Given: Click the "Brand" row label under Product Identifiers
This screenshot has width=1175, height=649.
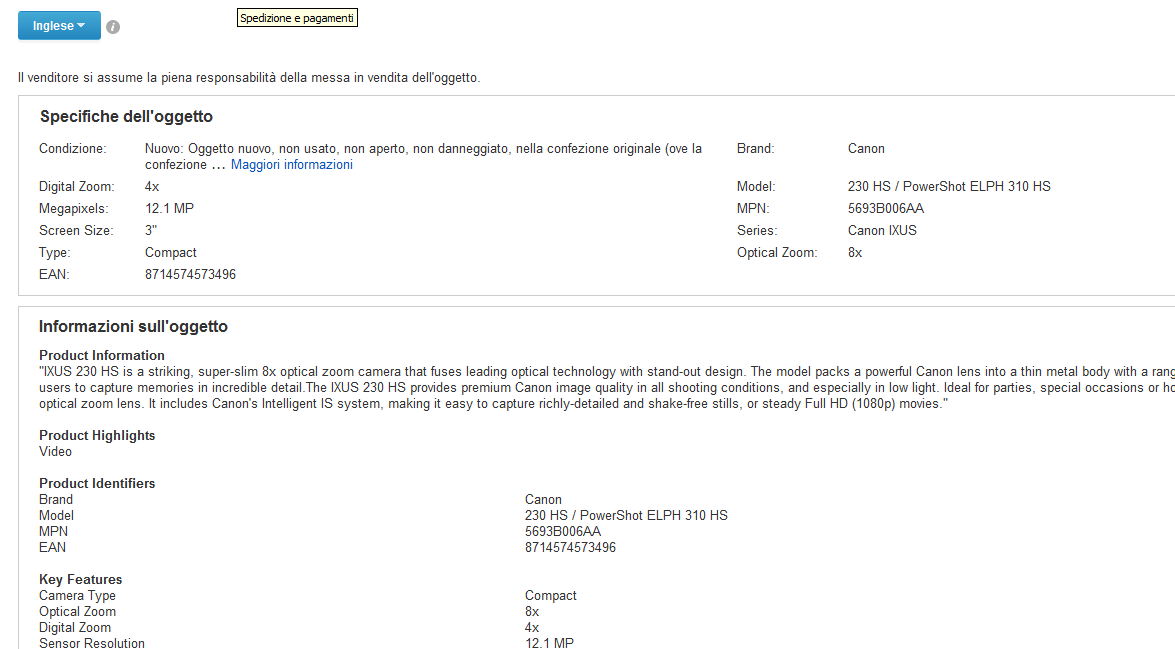Looking at the screenshot, I should tap(56, 500).
